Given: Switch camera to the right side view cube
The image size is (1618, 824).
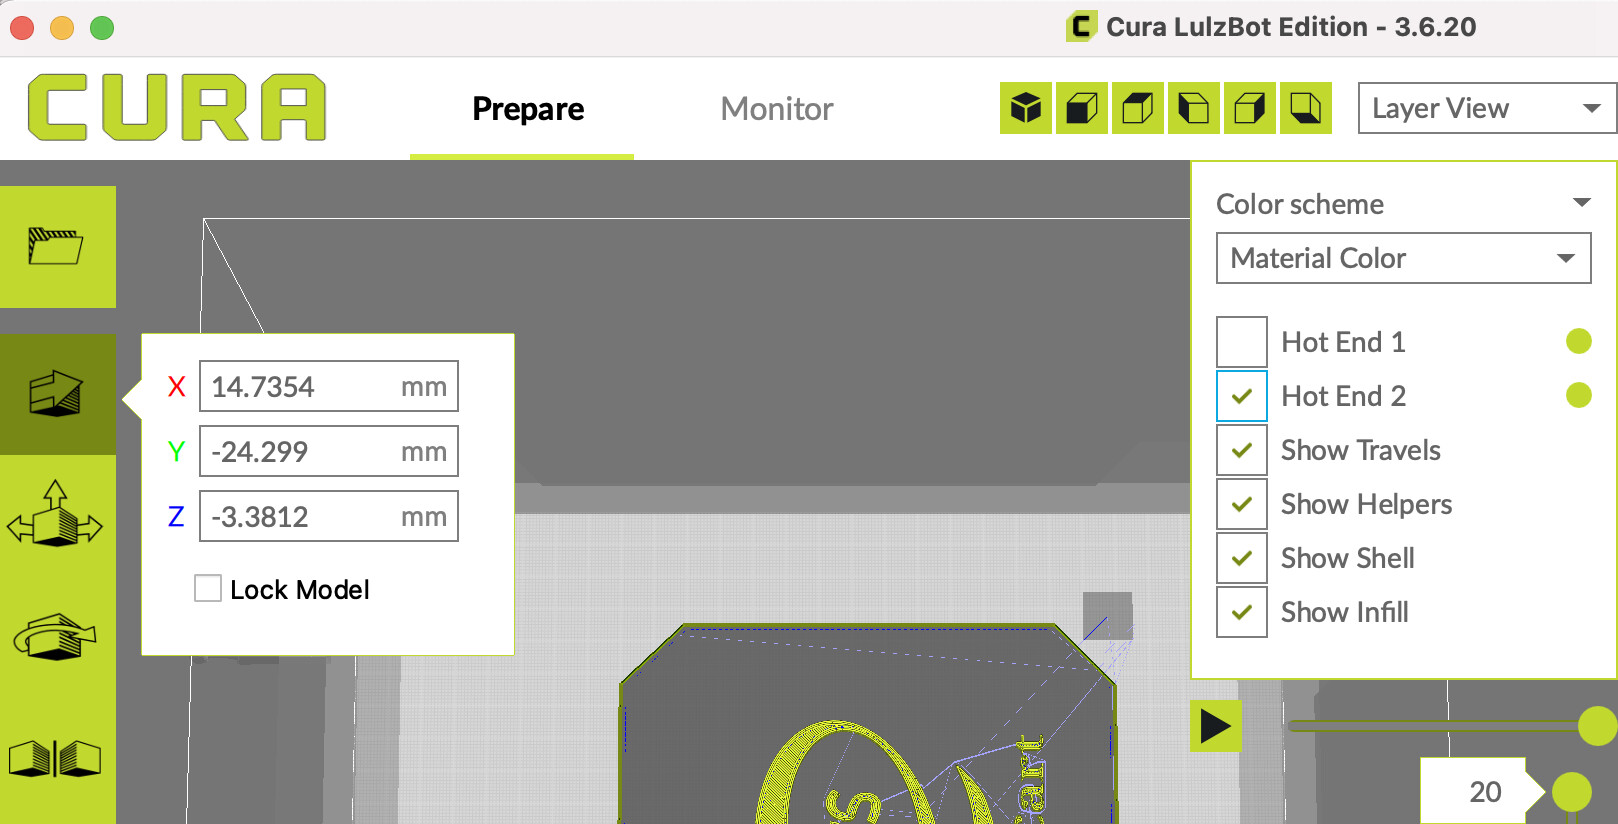Looking at the screenshot, I should tap(1250, 108).
